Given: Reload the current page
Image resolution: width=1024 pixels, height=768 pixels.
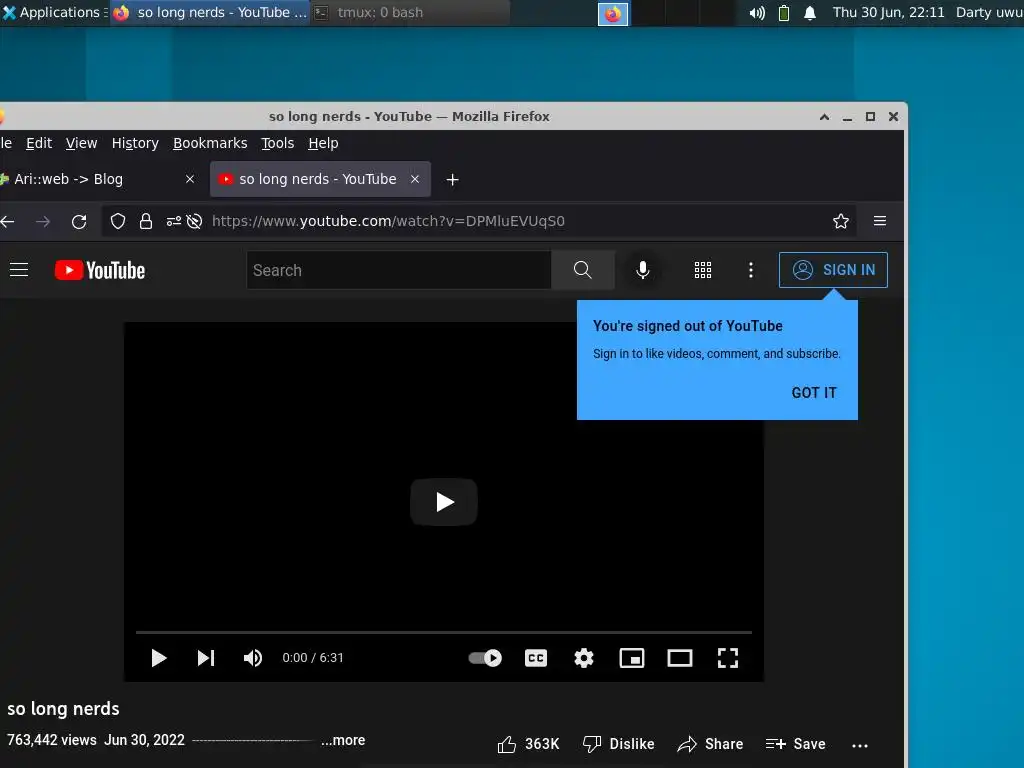Looking at the screenshot, I should (x=79, y=221).
